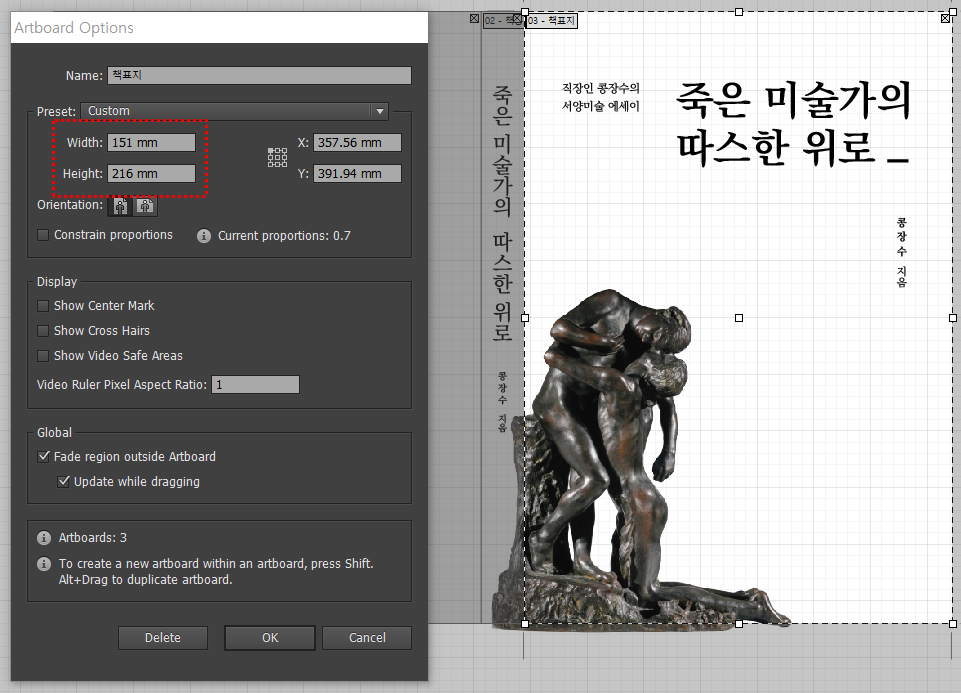961x693 pixels.
Task: Click the artboard Name field
Action: [259, 75]
